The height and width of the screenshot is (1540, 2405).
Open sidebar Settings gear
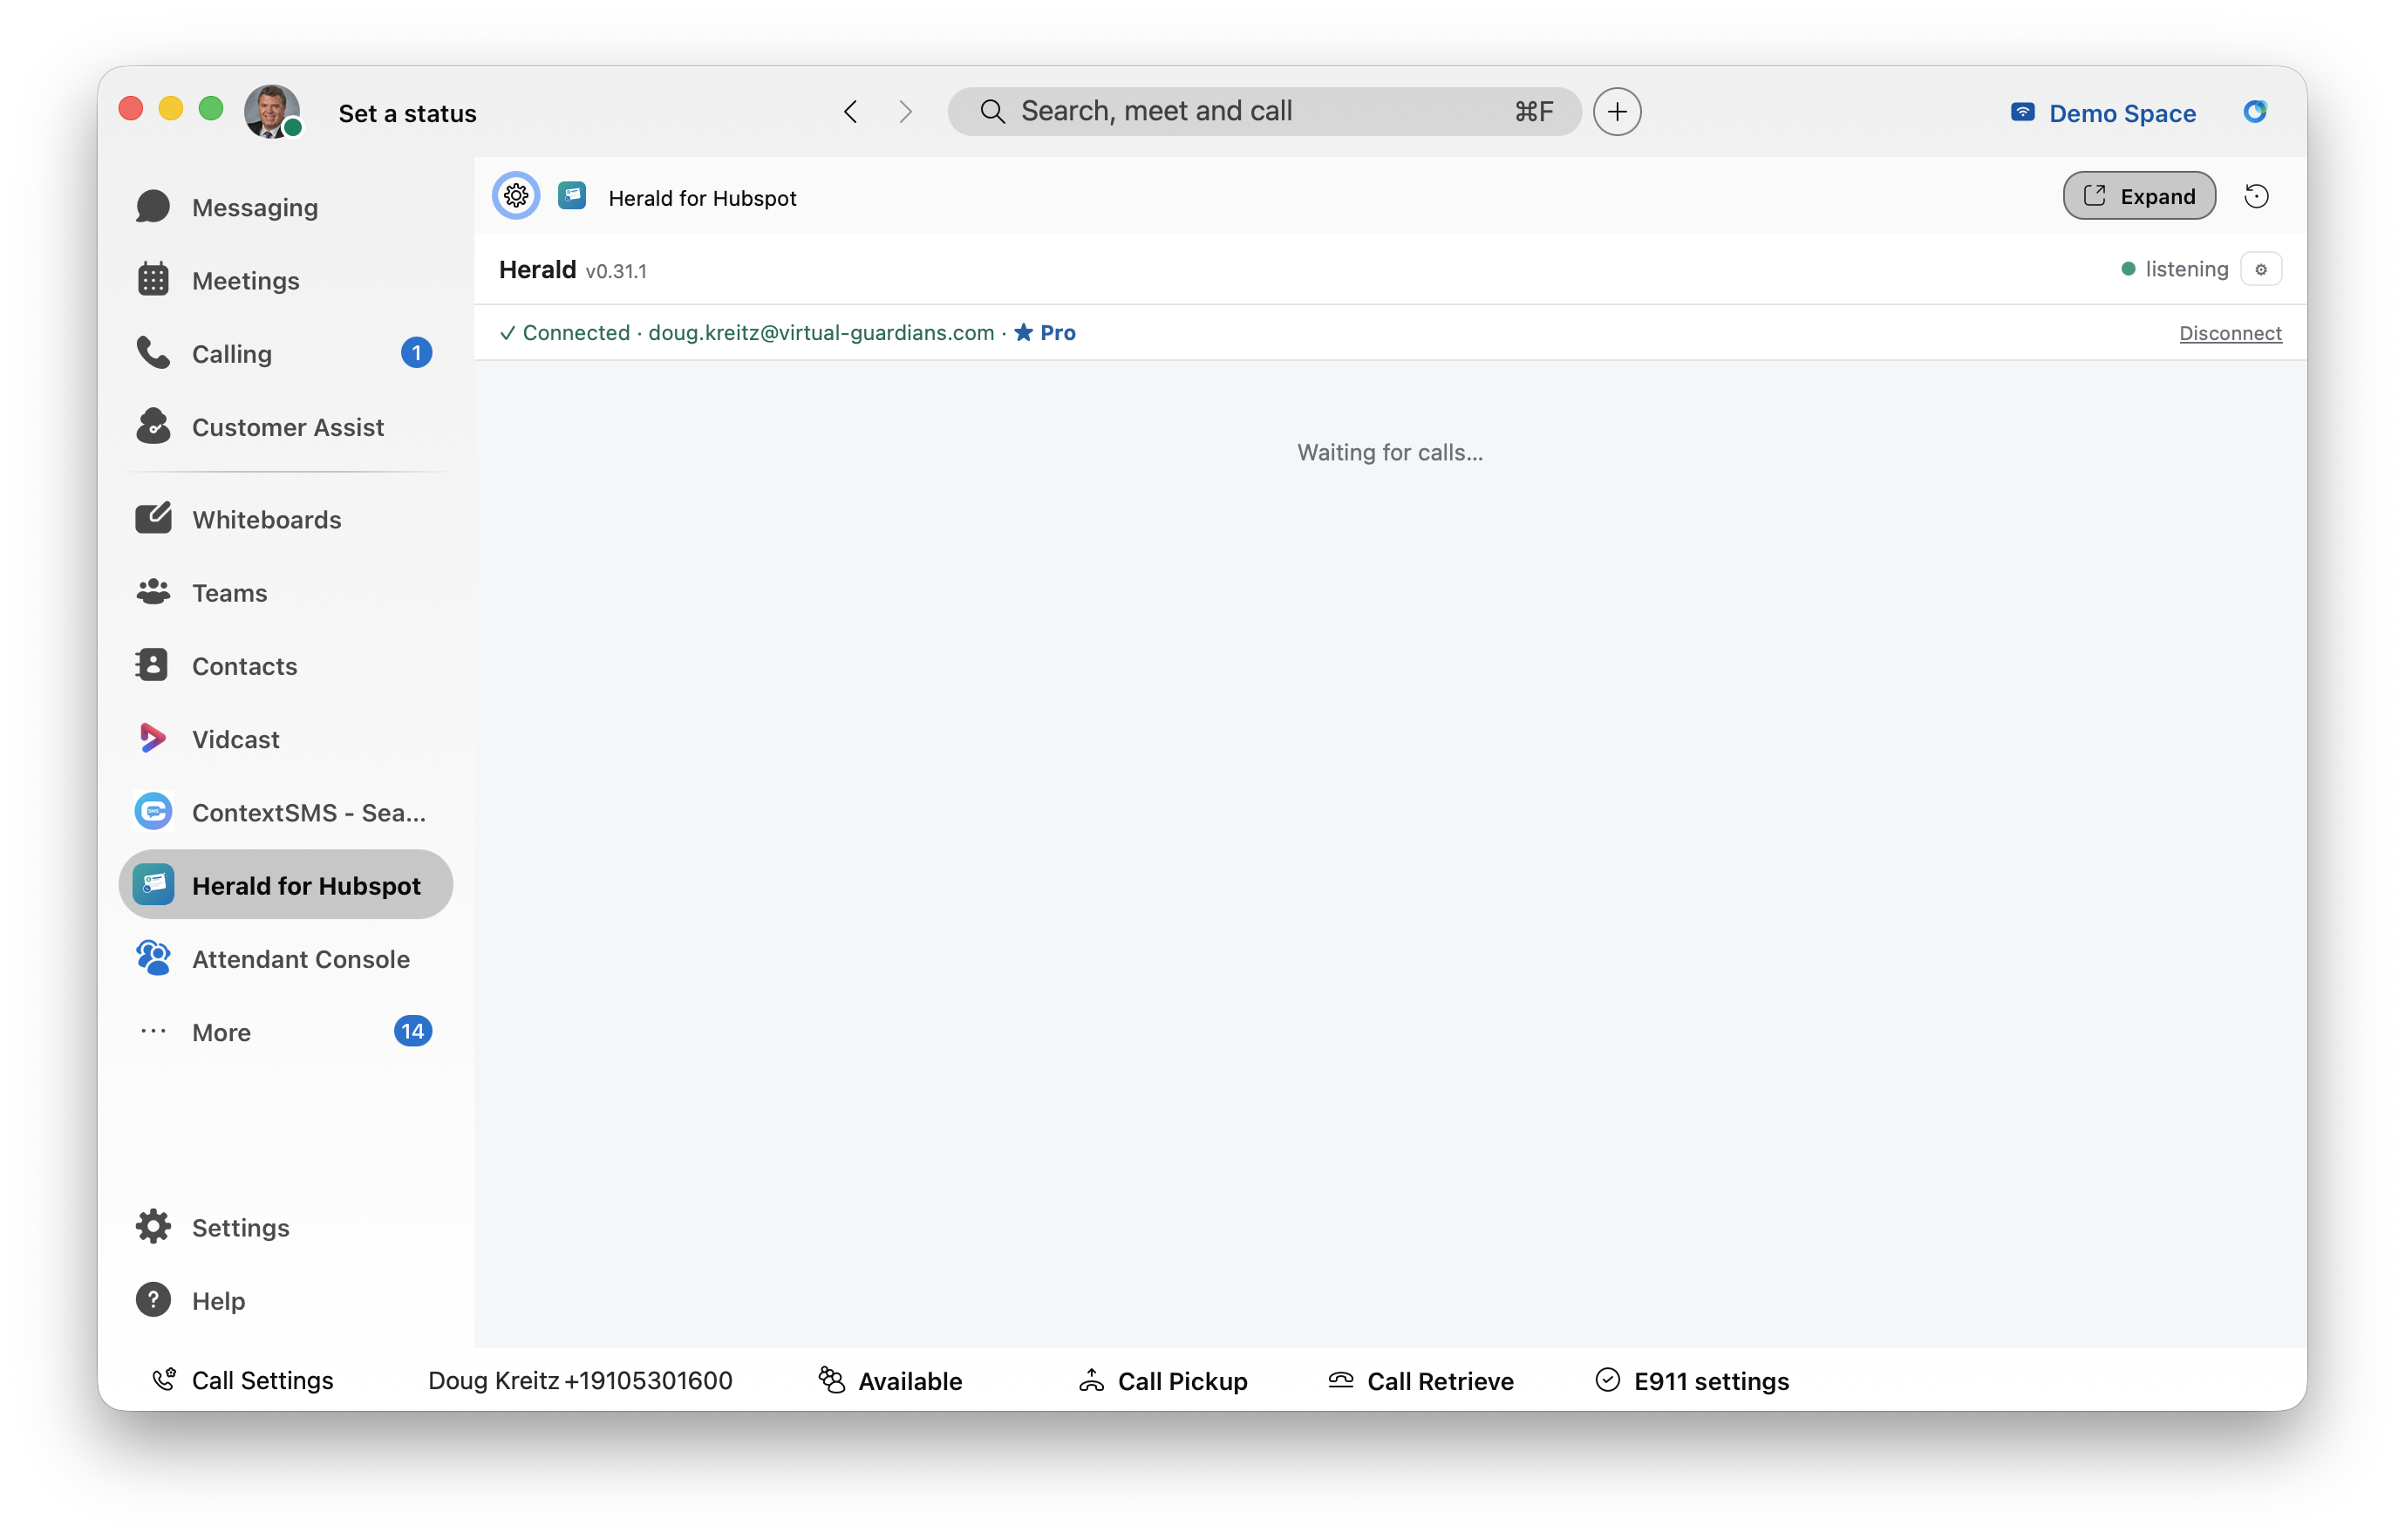point(153,1227)
